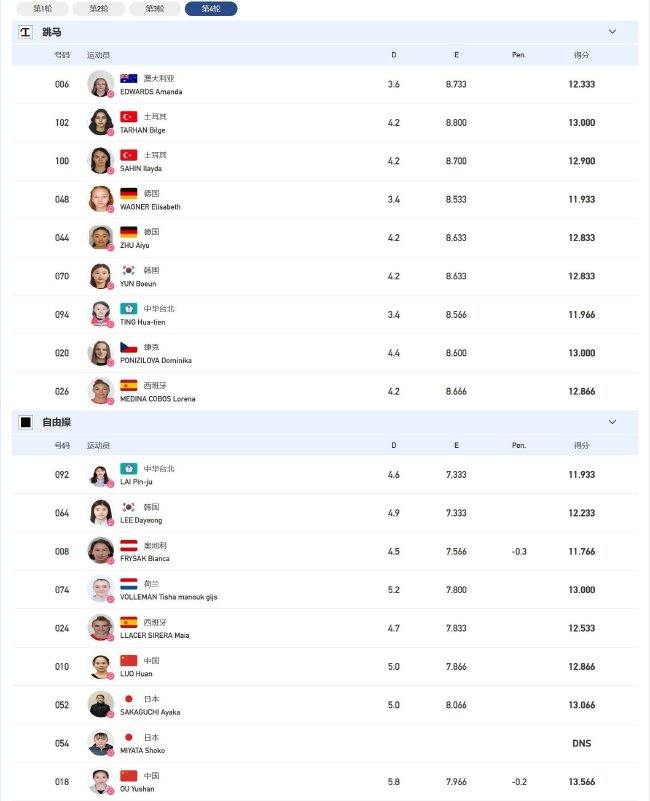Viewport: 650px width, 801px height.
Task: Click the vault (跳马) apparatus icon
Action: 26,32
